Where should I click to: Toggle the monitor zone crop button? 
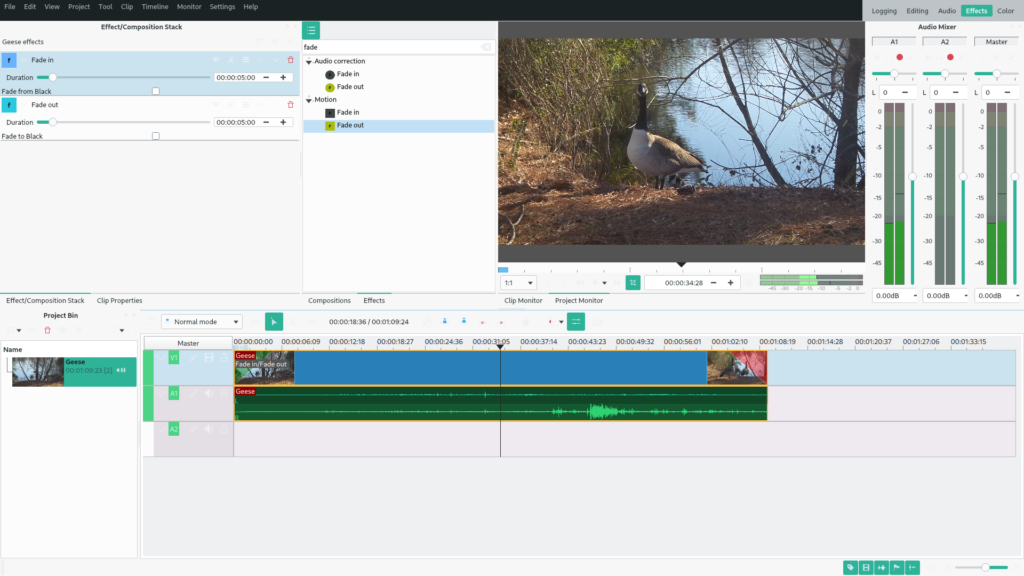pos(633,283)
